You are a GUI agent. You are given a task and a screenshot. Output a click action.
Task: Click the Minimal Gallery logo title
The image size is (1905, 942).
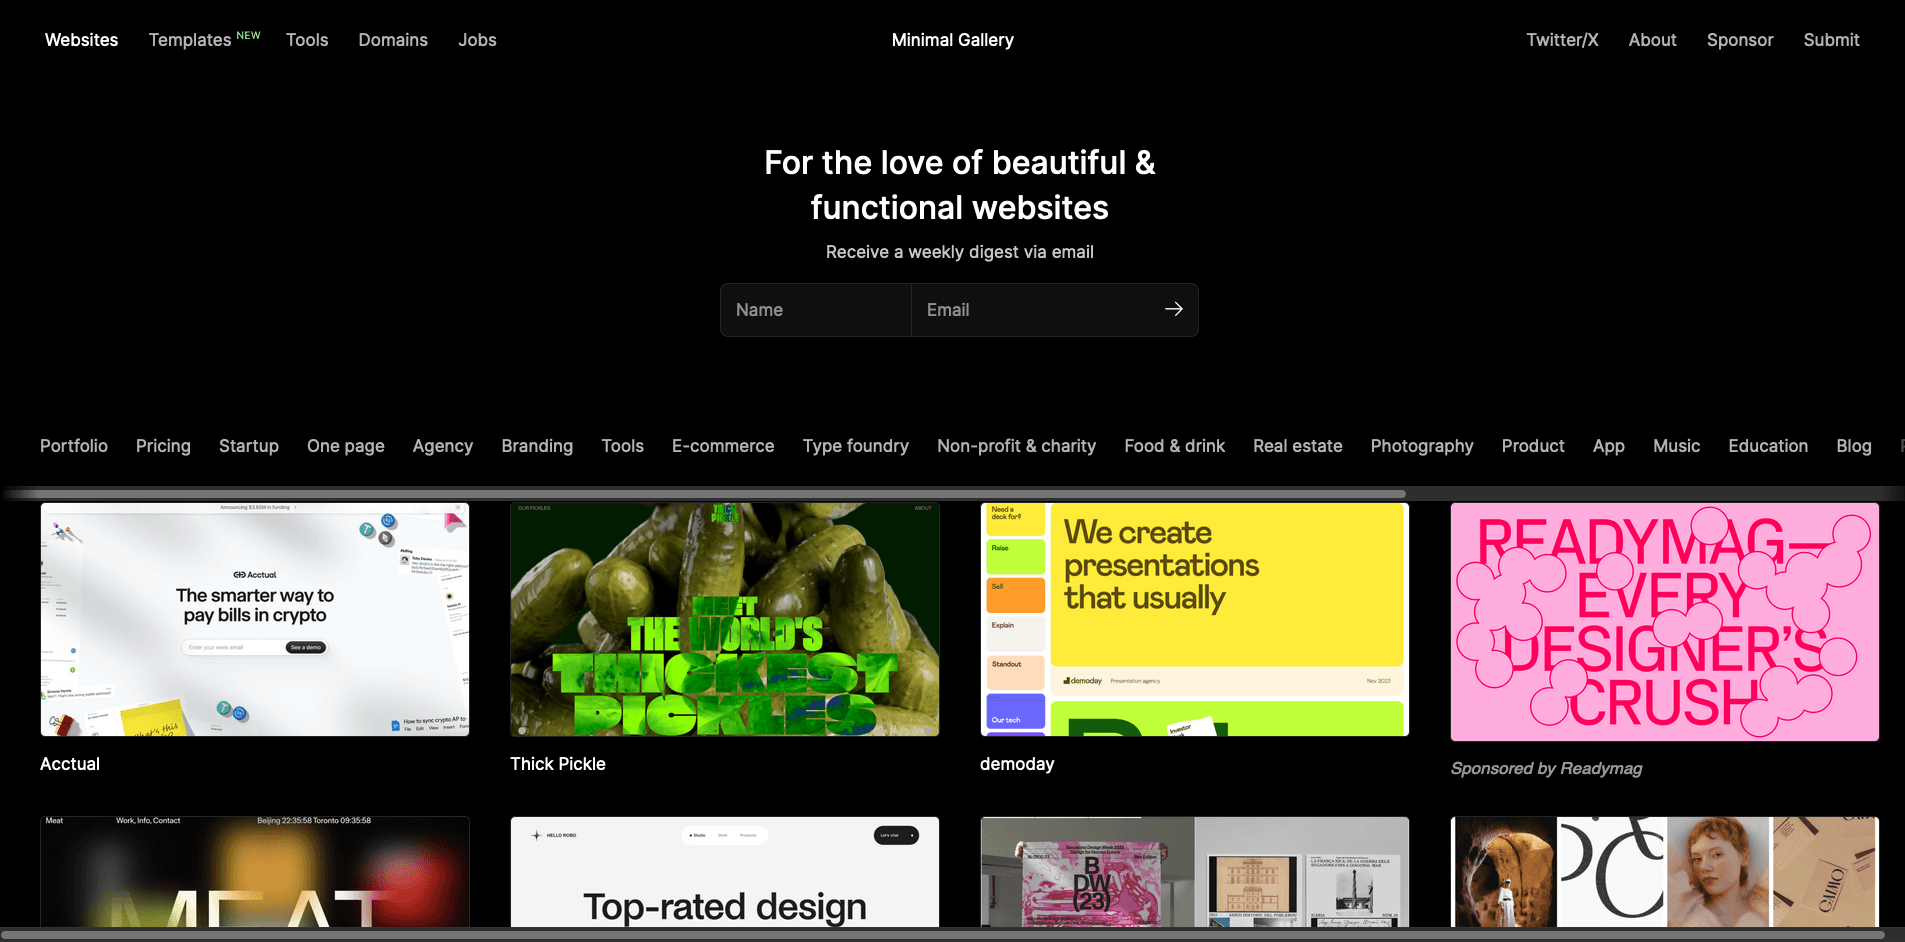pyautogui.click(x=952, y=40)
